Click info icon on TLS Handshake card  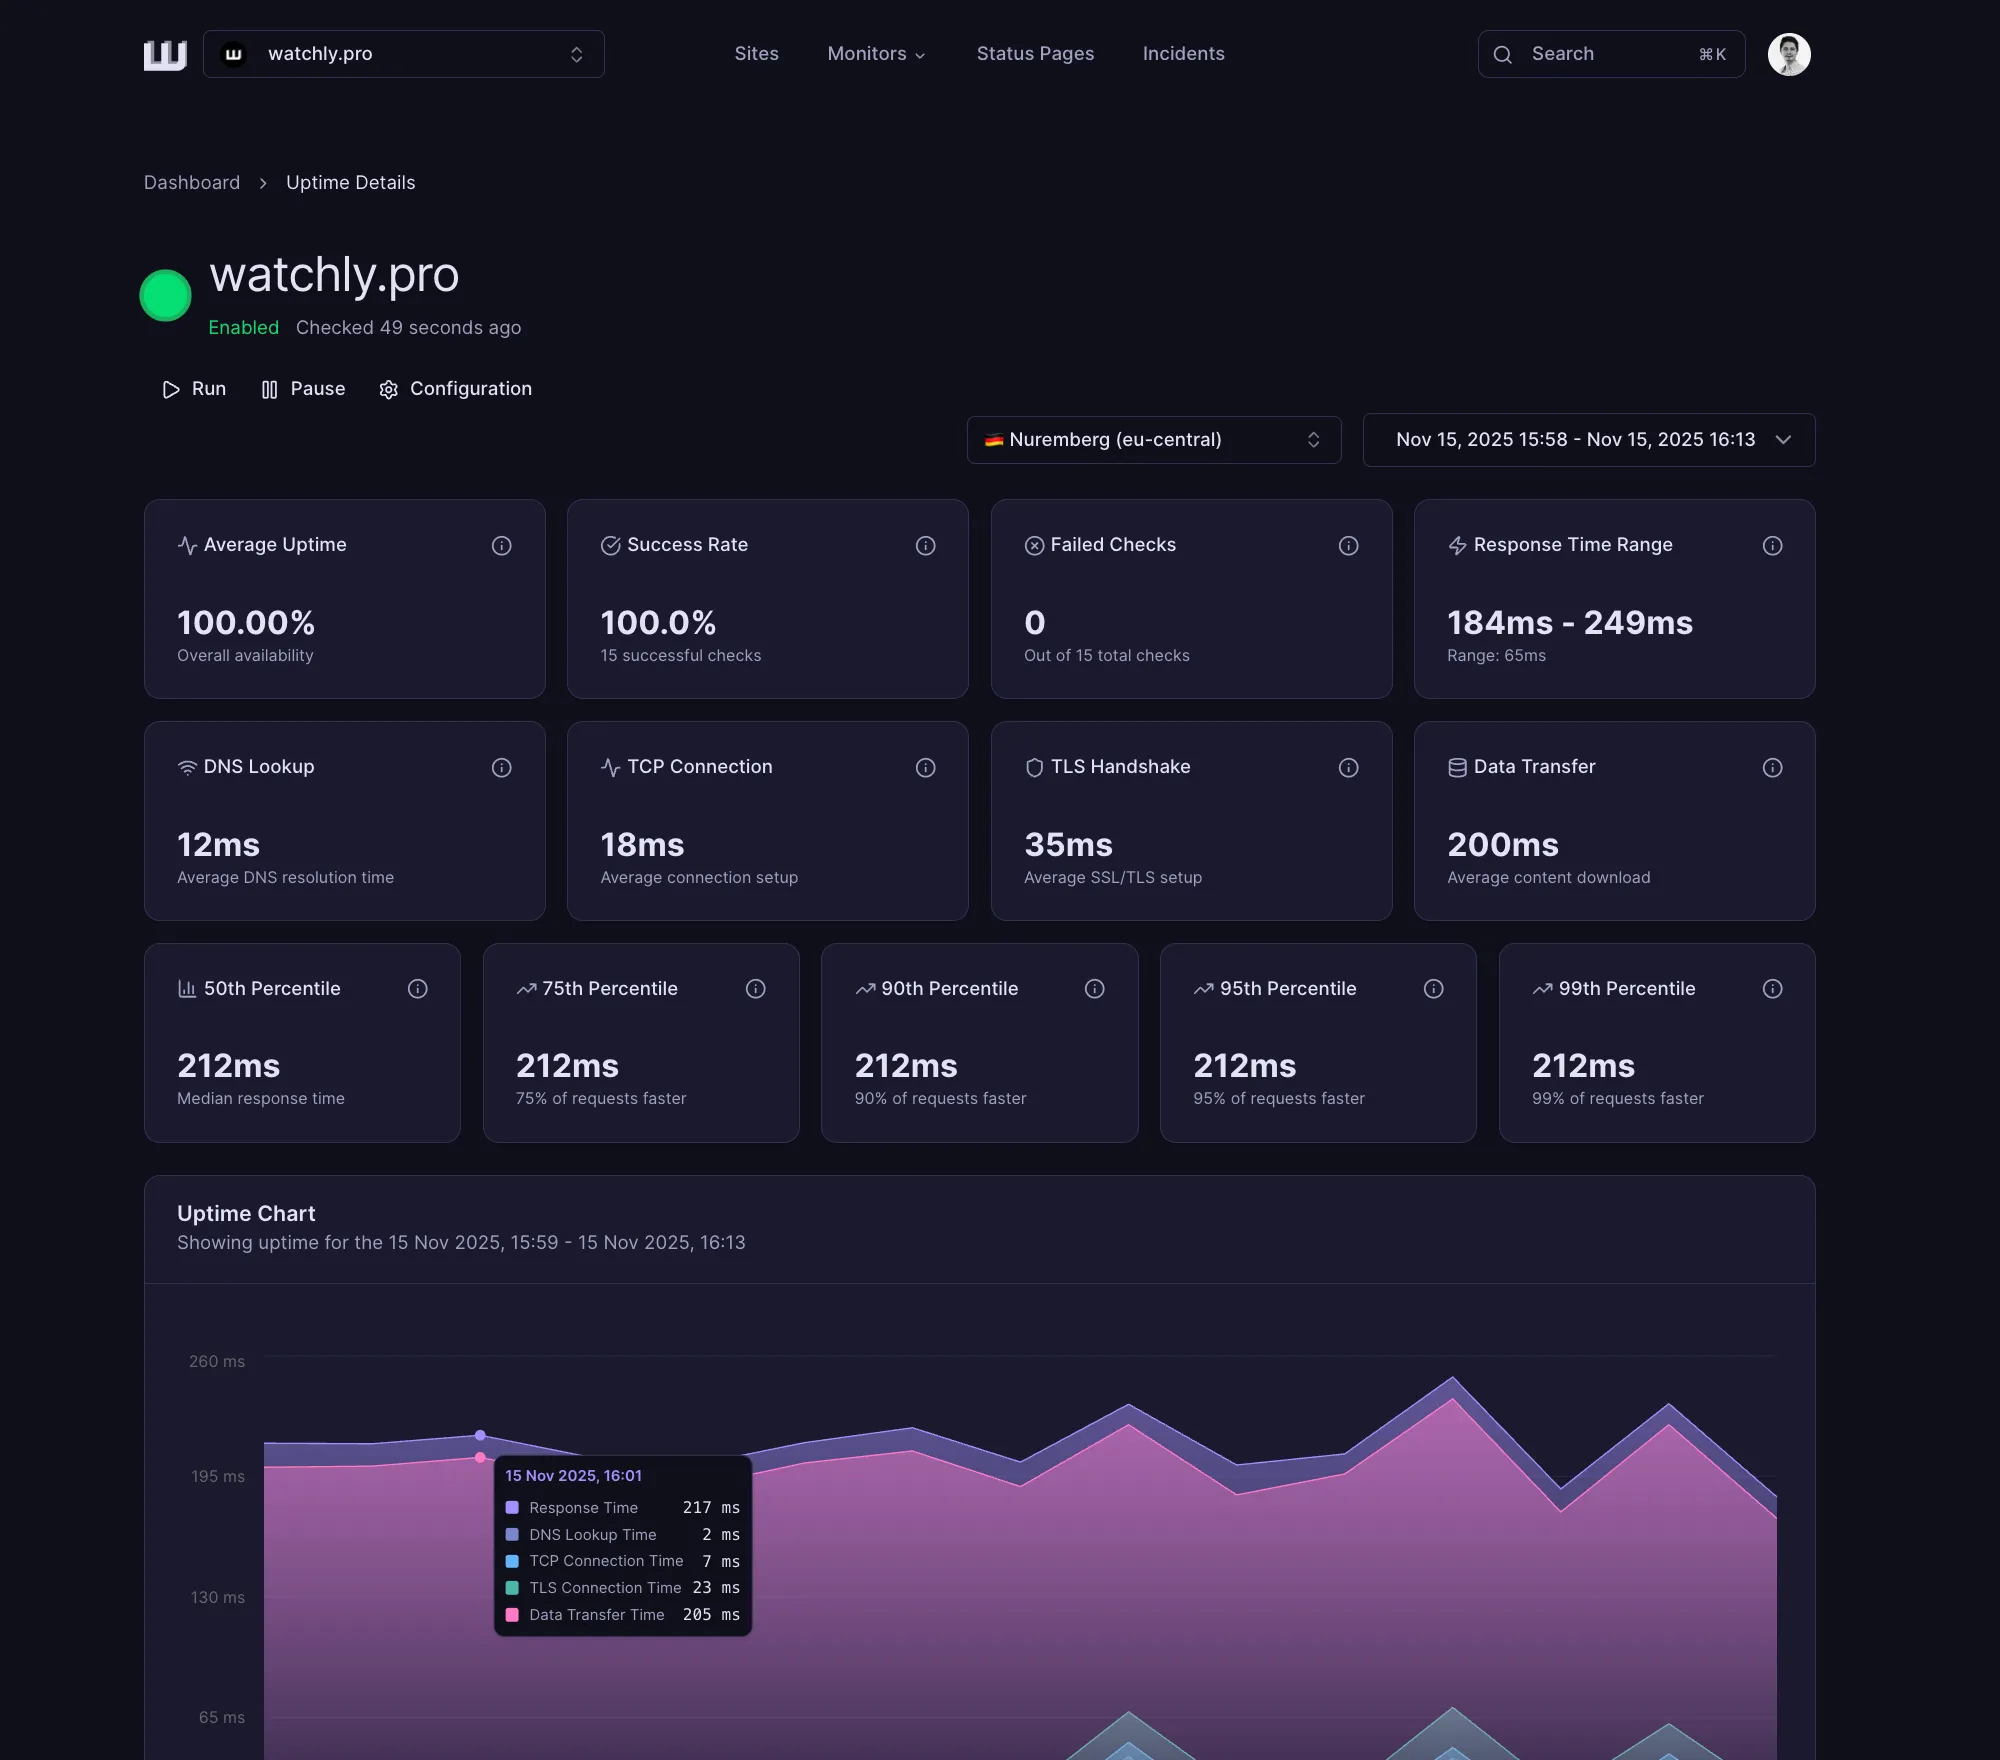[x=1348, y=768]
